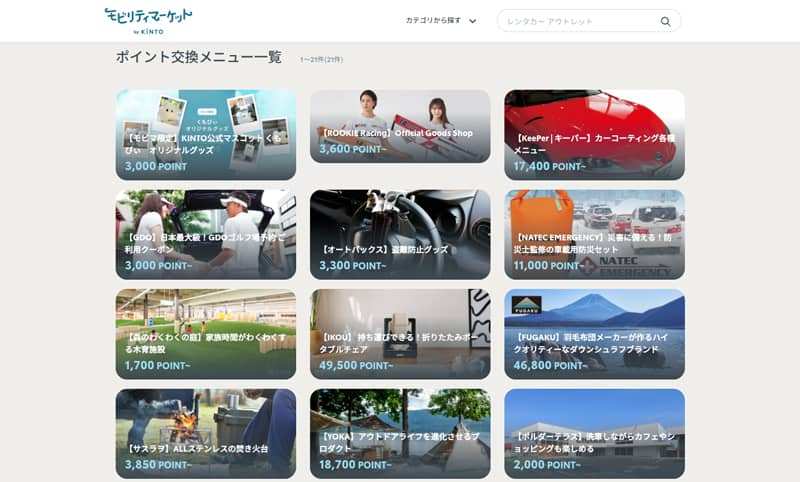Open the ROOKIE Racing Official Goods Shop card
Image resolution: width=800 pixels, height=482 pixels.
pos(400,126)
